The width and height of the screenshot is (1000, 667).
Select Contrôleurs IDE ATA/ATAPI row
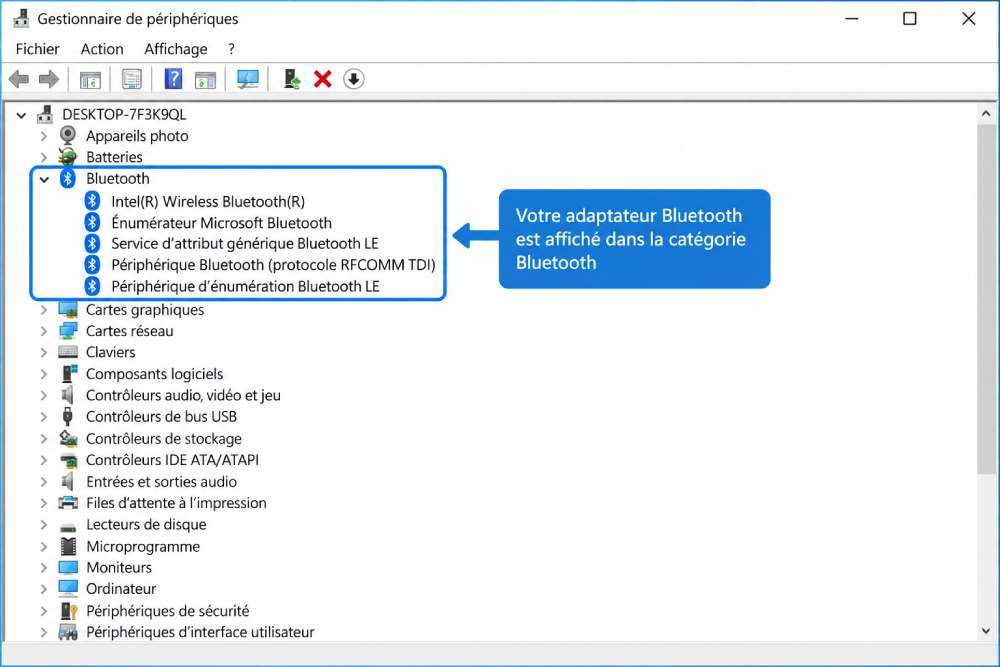point(172,460)
